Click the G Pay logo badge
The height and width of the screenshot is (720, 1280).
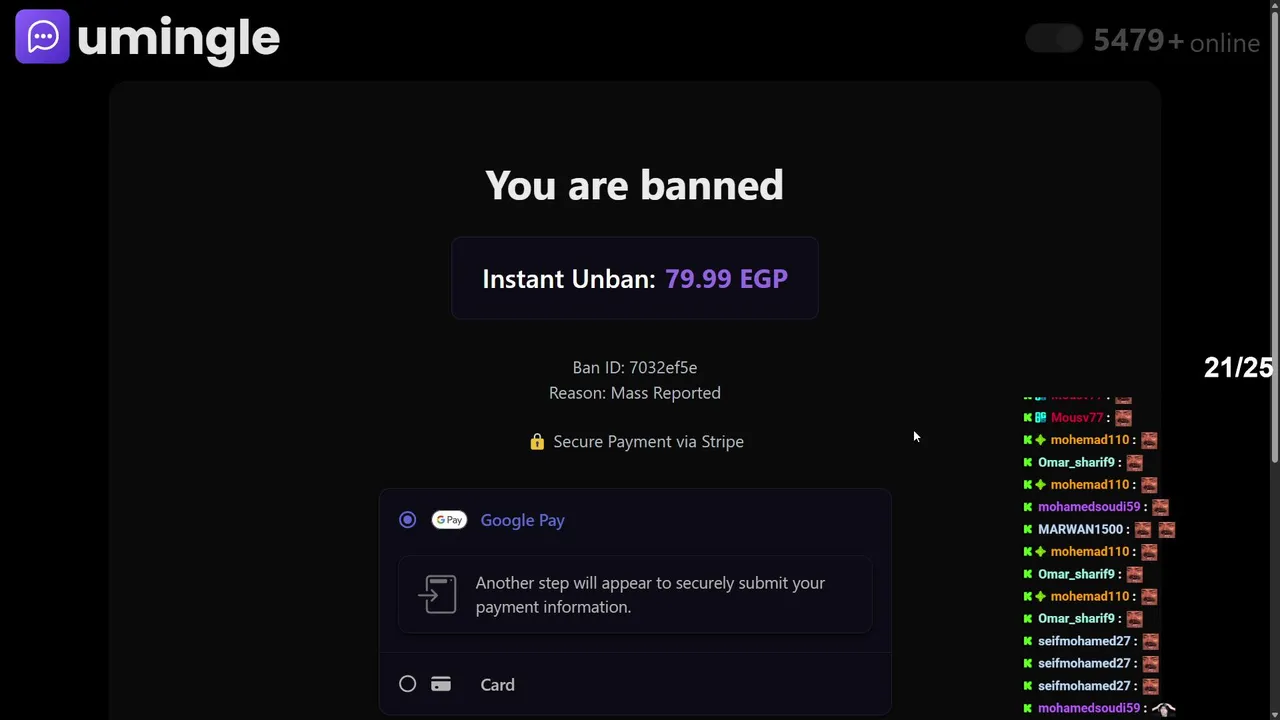coord(449,520)
